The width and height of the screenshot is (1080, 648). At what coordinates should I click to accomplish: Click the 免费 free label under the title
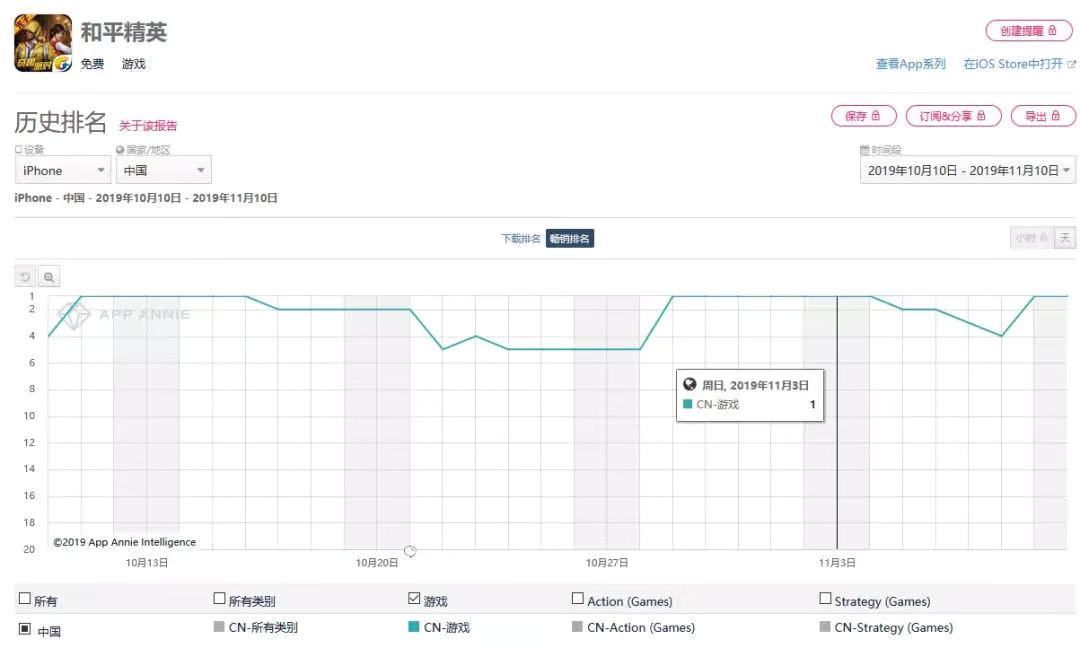point(92,64)
